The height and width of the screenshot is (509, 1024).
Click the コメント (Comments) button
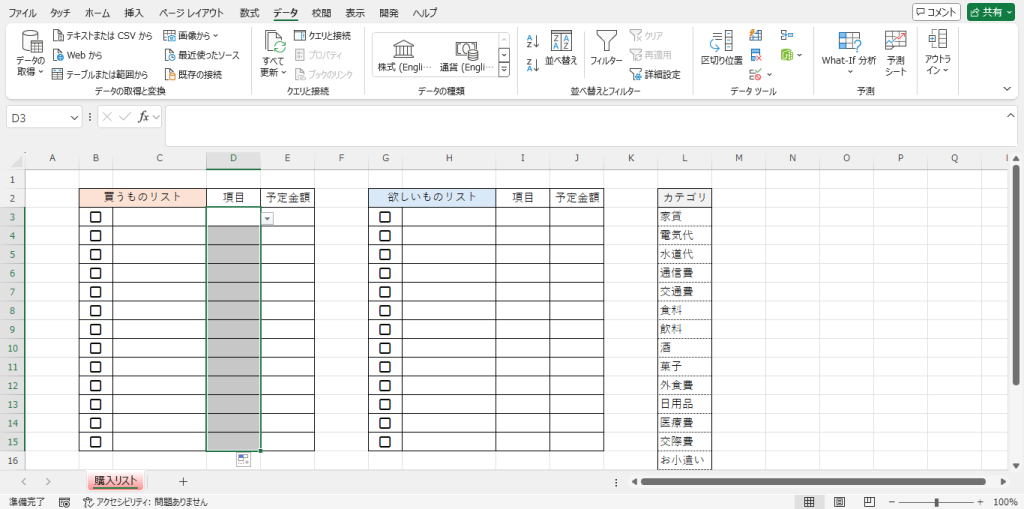click(936, 12)
